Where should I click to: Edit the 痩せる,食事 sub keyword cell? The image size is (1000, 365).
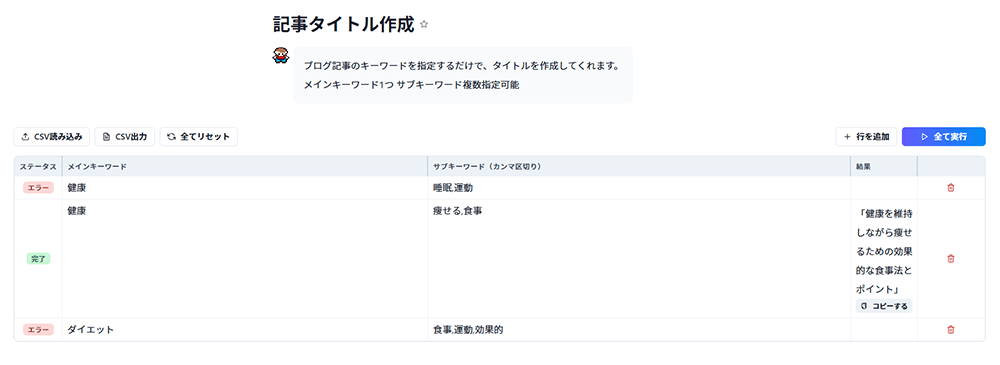pyautogui.click(x=639, y=258)
